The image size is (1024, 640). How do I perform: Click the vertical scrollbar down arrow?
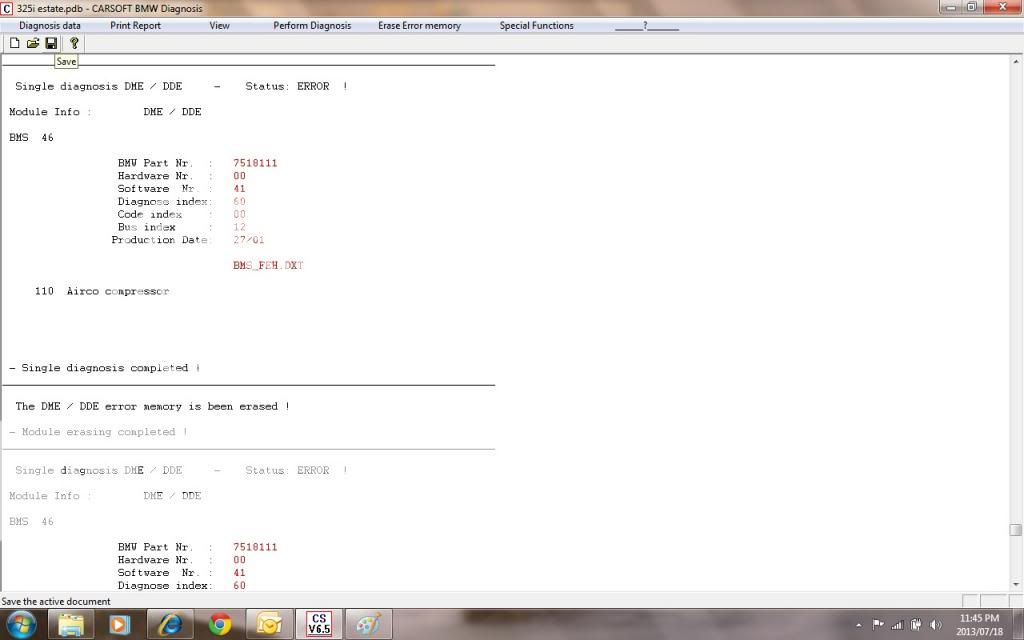(1015, 585)
